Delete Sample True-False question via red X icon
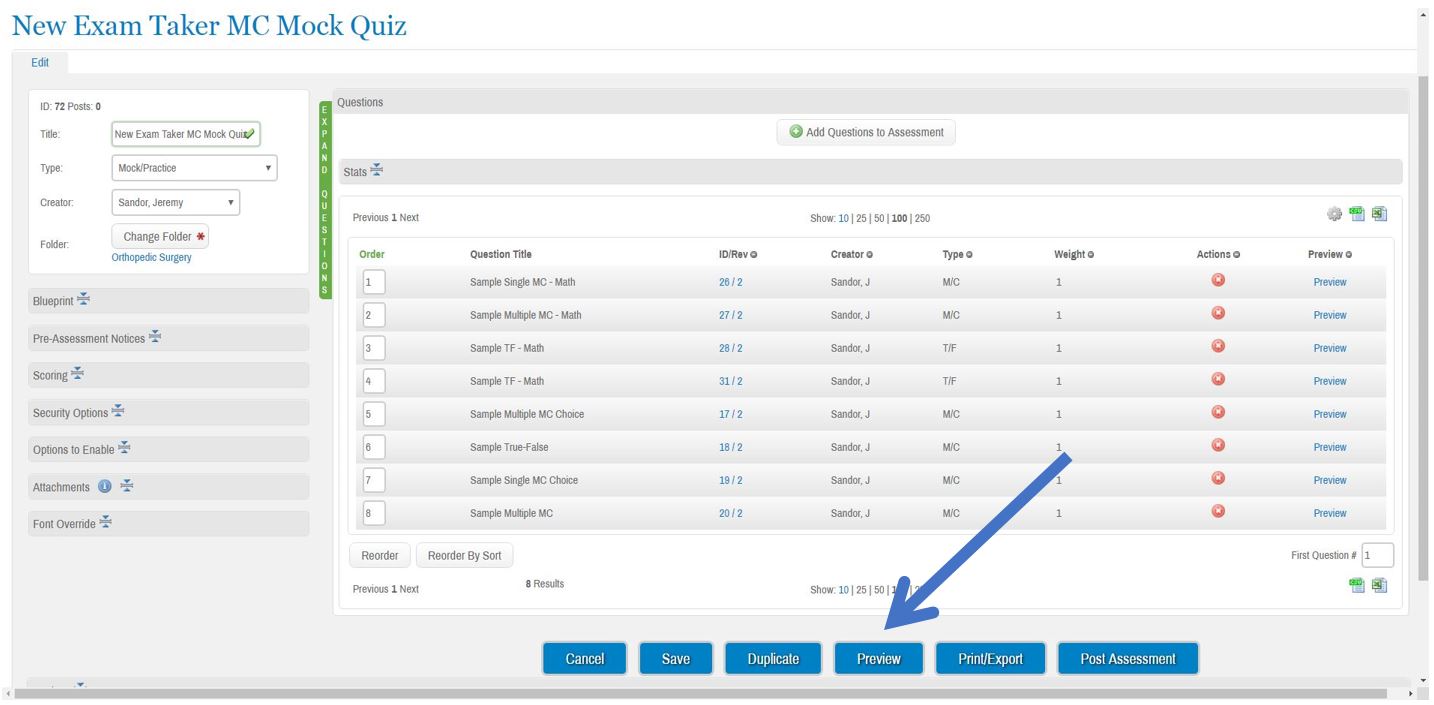 [1218, 445]
